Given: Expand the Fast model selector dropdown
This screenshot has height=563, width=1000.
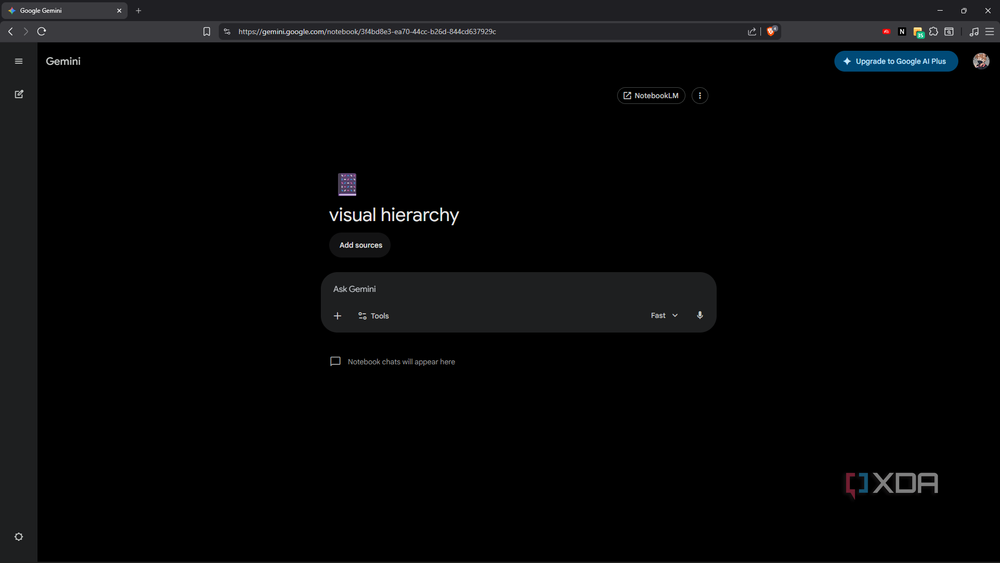Looking at the screenshot, I should tap(664, 316).
